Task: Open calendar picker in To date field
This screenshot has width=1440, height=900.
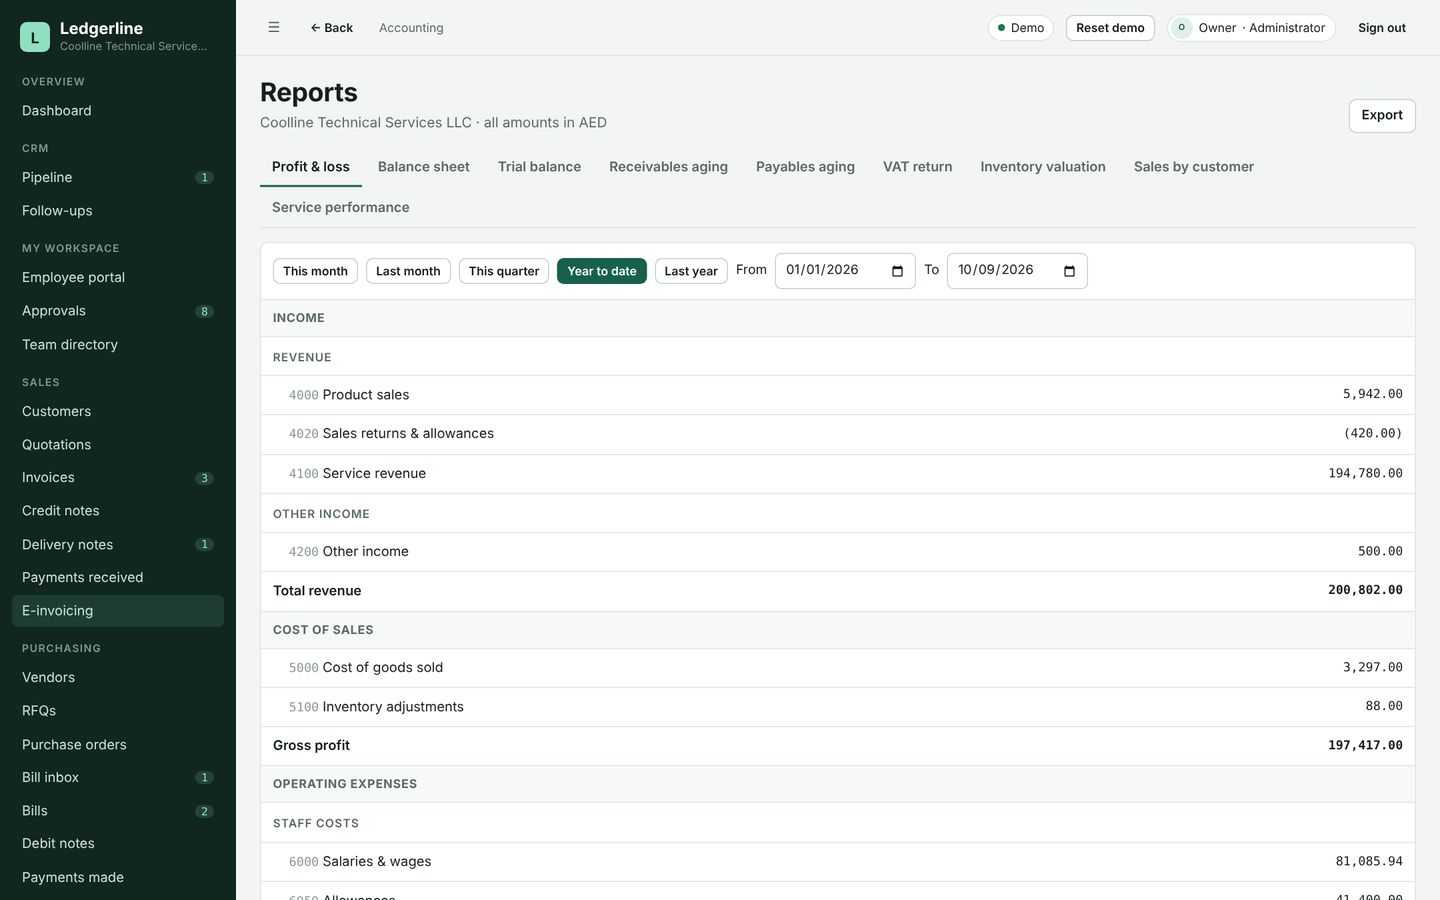Action: pos(1069,271)
